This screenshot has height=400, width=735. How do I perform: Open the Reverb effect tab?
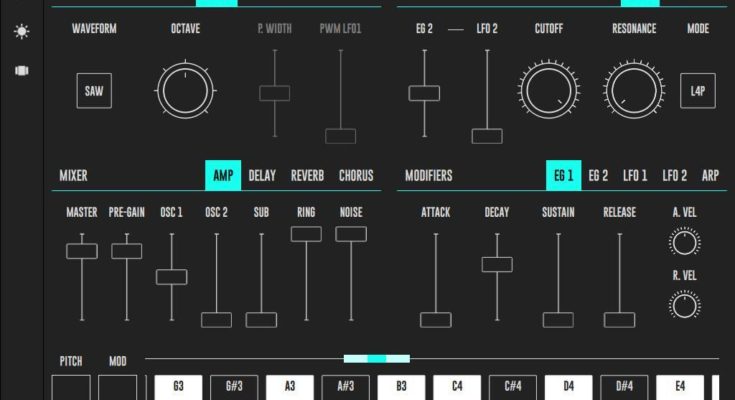pyautogui.click(x=307, y=176)
